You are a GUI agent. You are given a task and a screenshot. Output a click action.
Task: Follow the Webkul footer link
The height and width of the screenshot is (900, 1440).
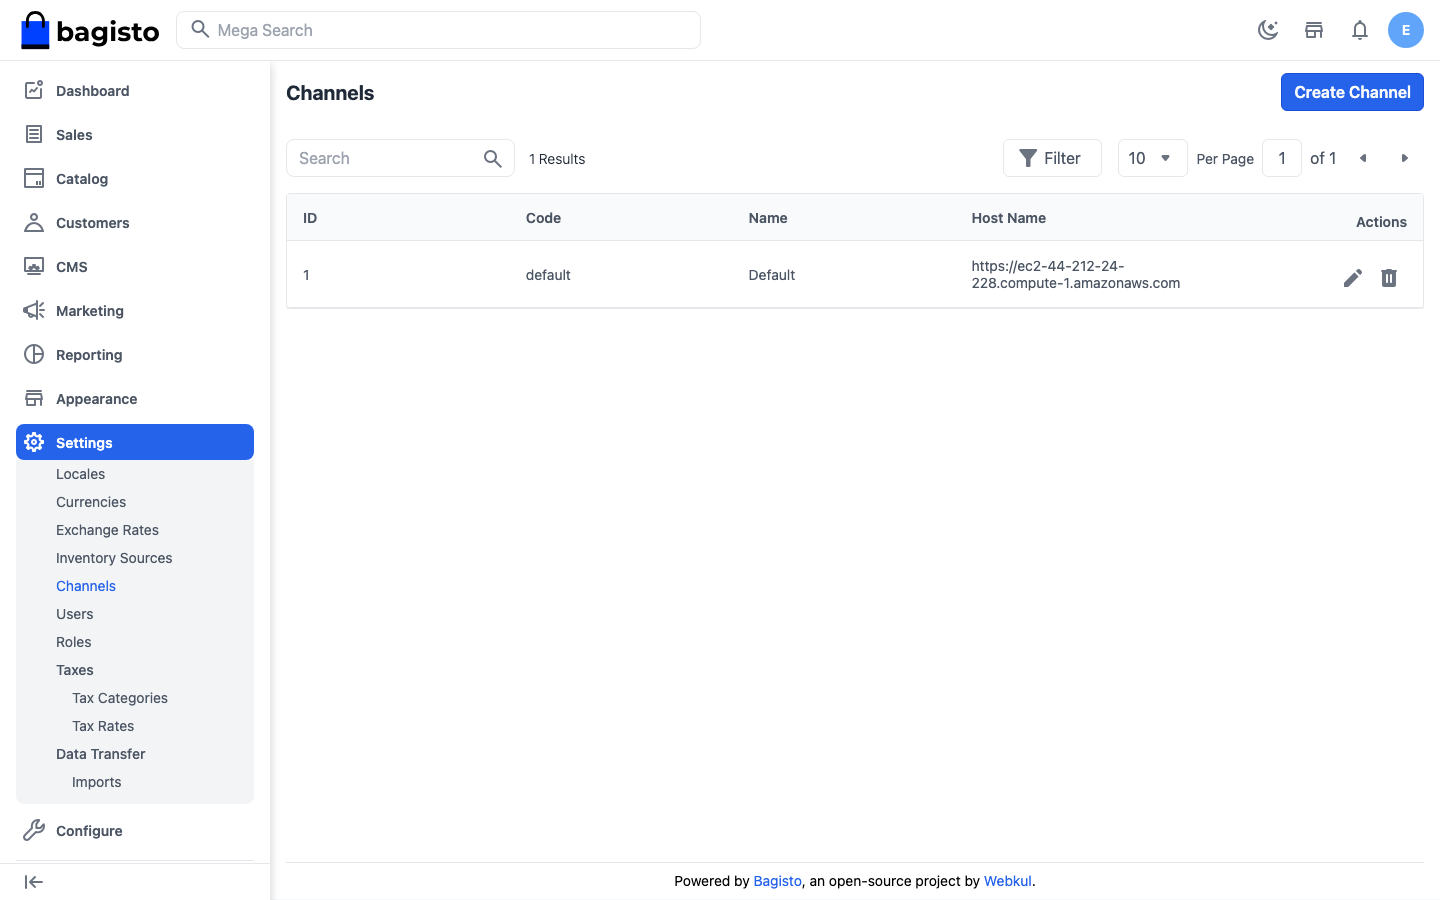pos(1007,881)
